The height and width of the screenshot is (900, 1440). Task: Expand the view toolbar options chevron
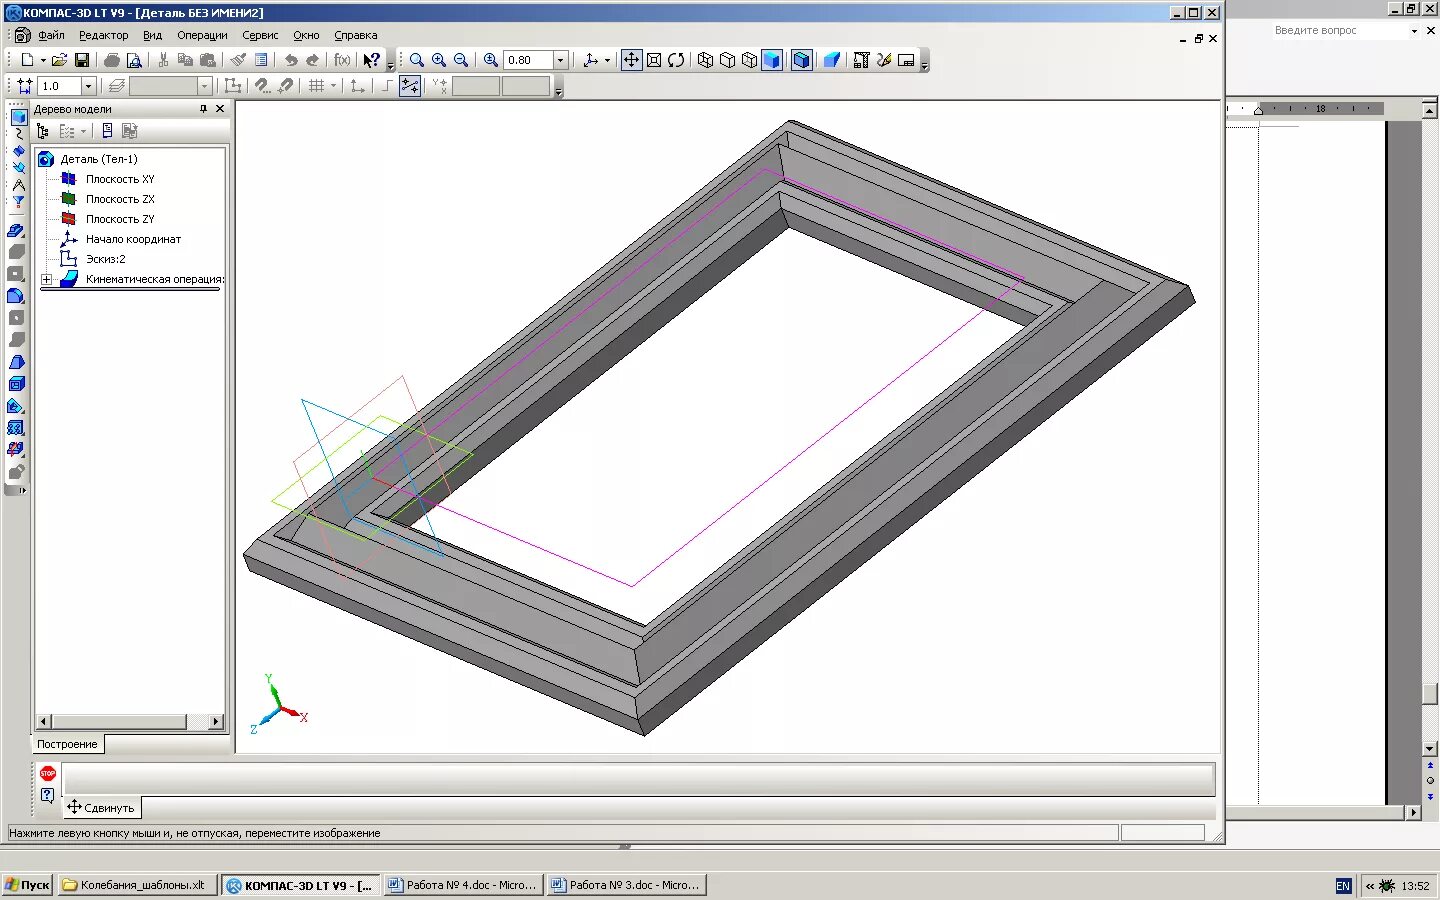click(x=925, y=66)
